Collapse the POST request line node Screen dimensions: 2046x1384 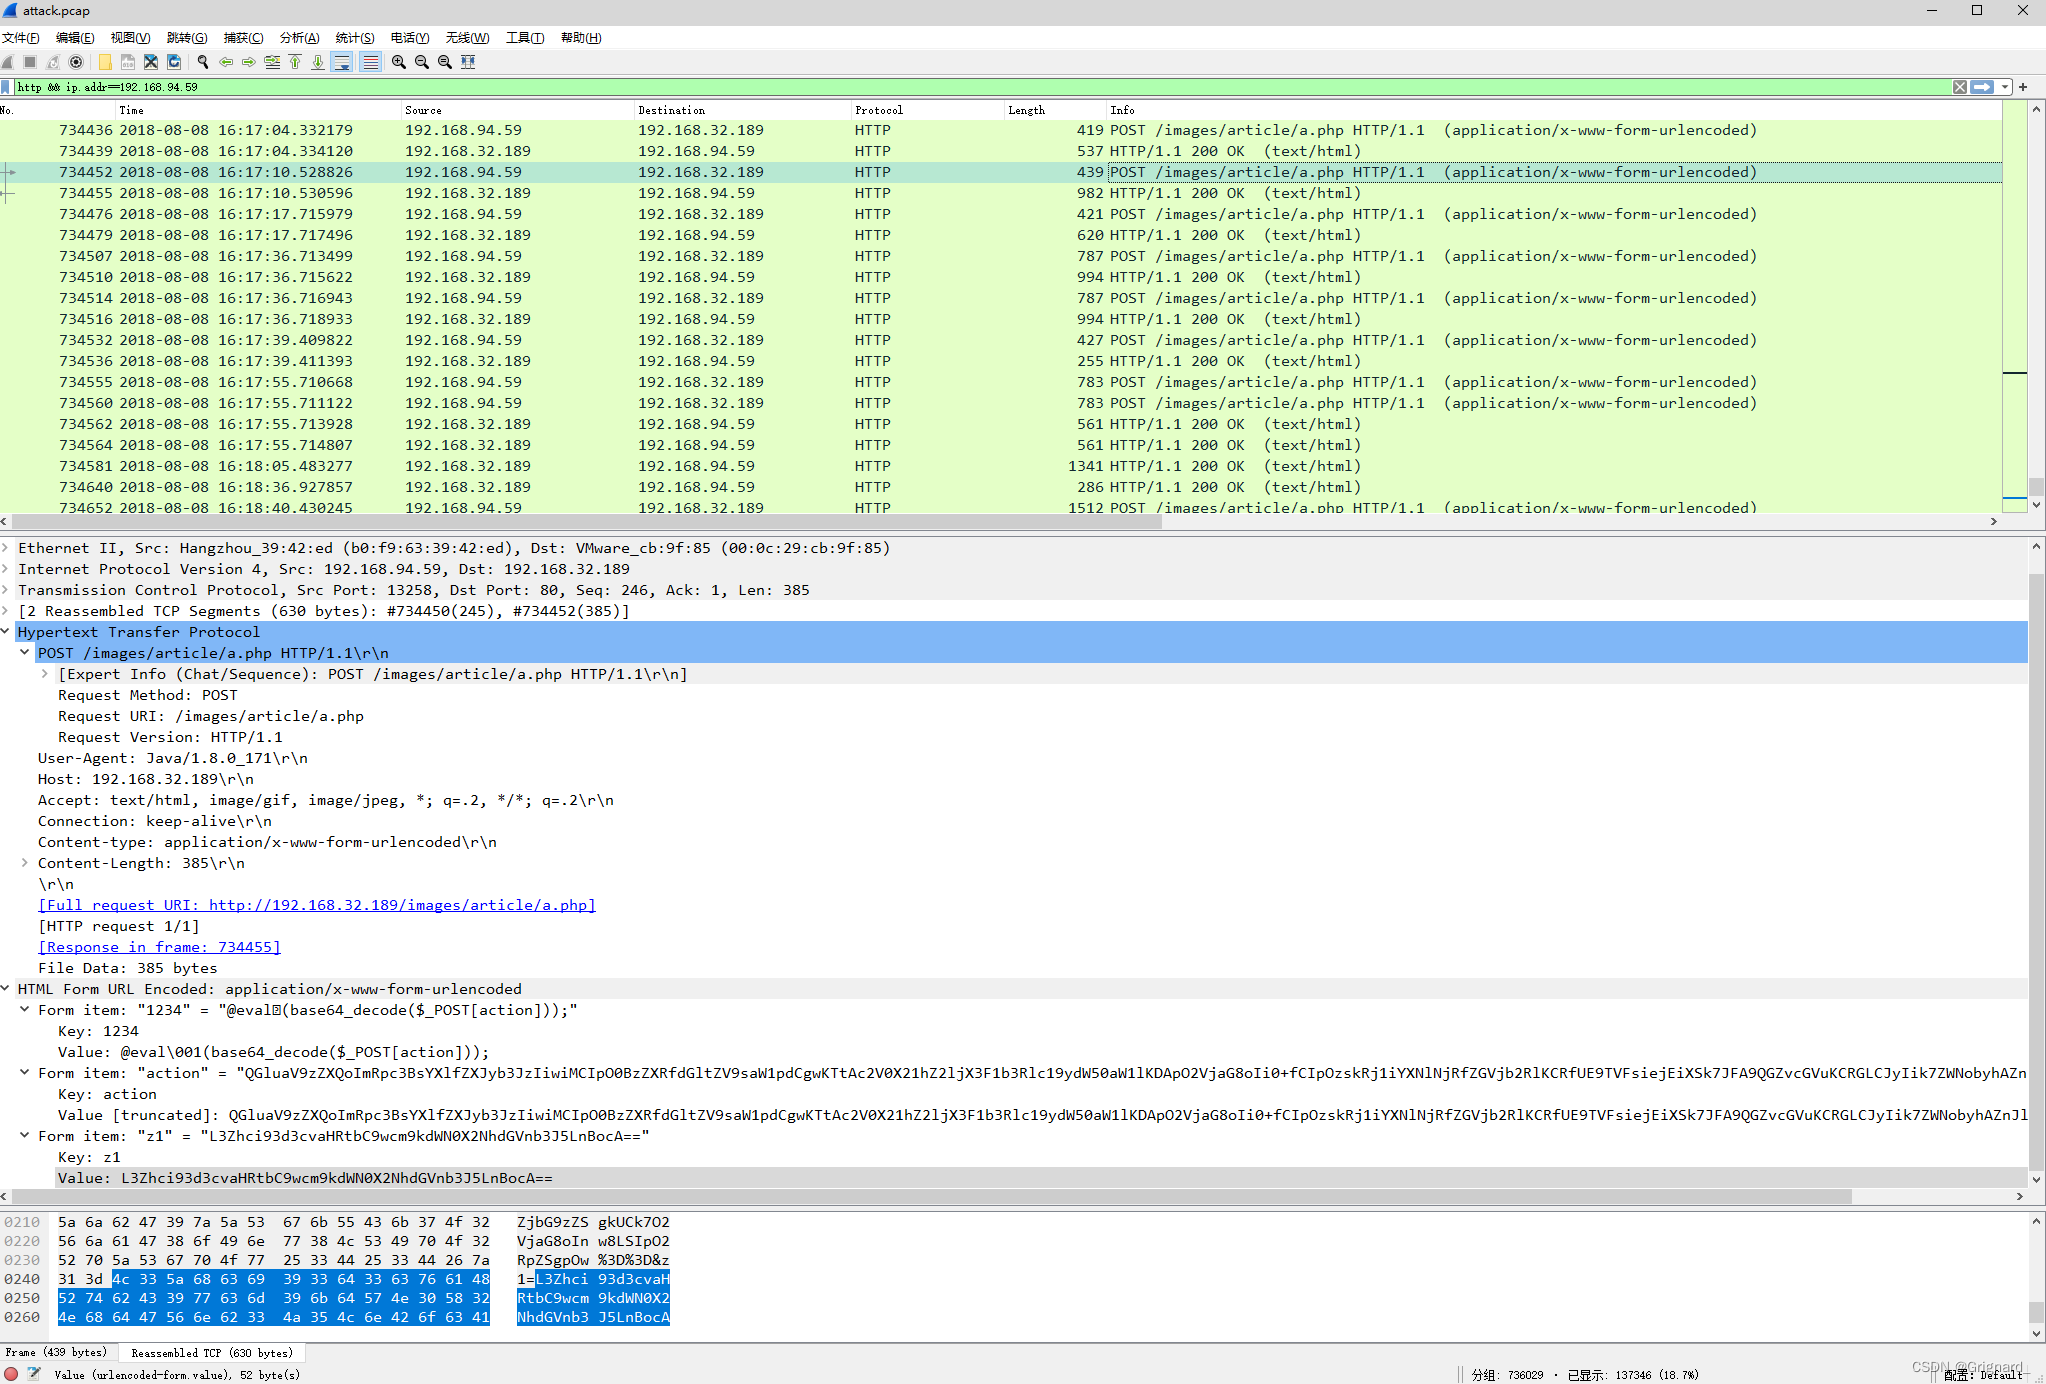(25, 653)
